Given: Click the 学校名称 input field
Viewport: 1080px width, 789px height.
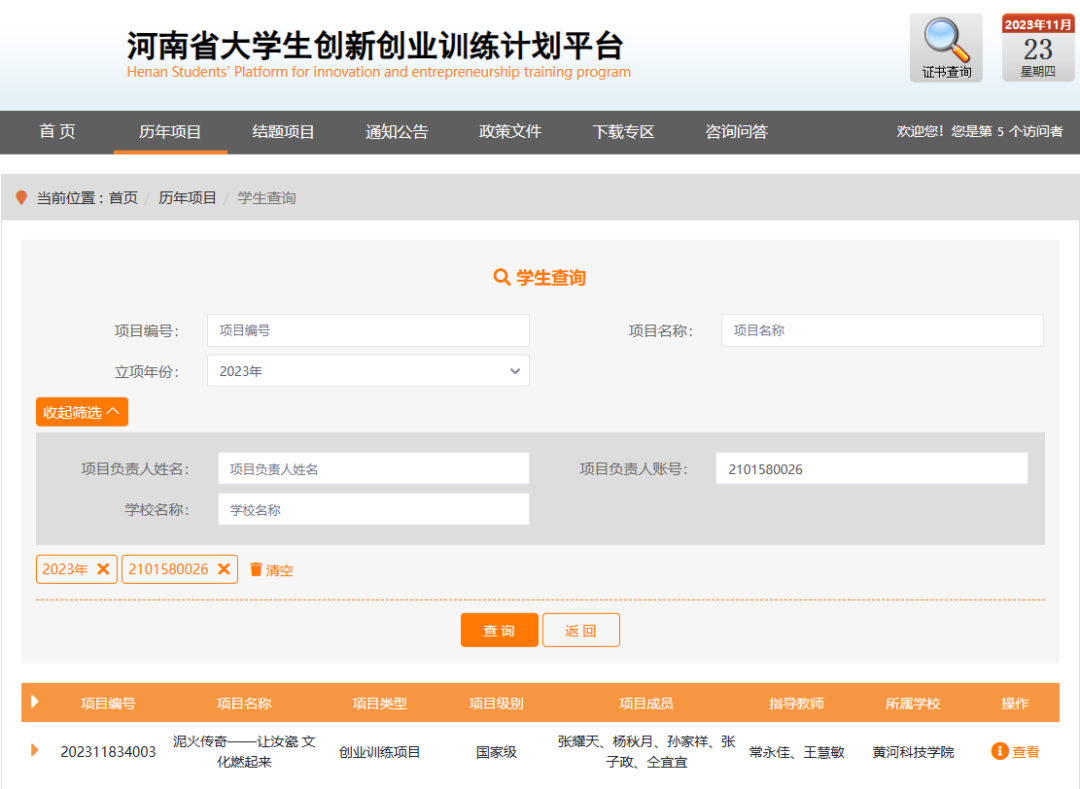Looking at the screenshot, I should pos(373,509).
